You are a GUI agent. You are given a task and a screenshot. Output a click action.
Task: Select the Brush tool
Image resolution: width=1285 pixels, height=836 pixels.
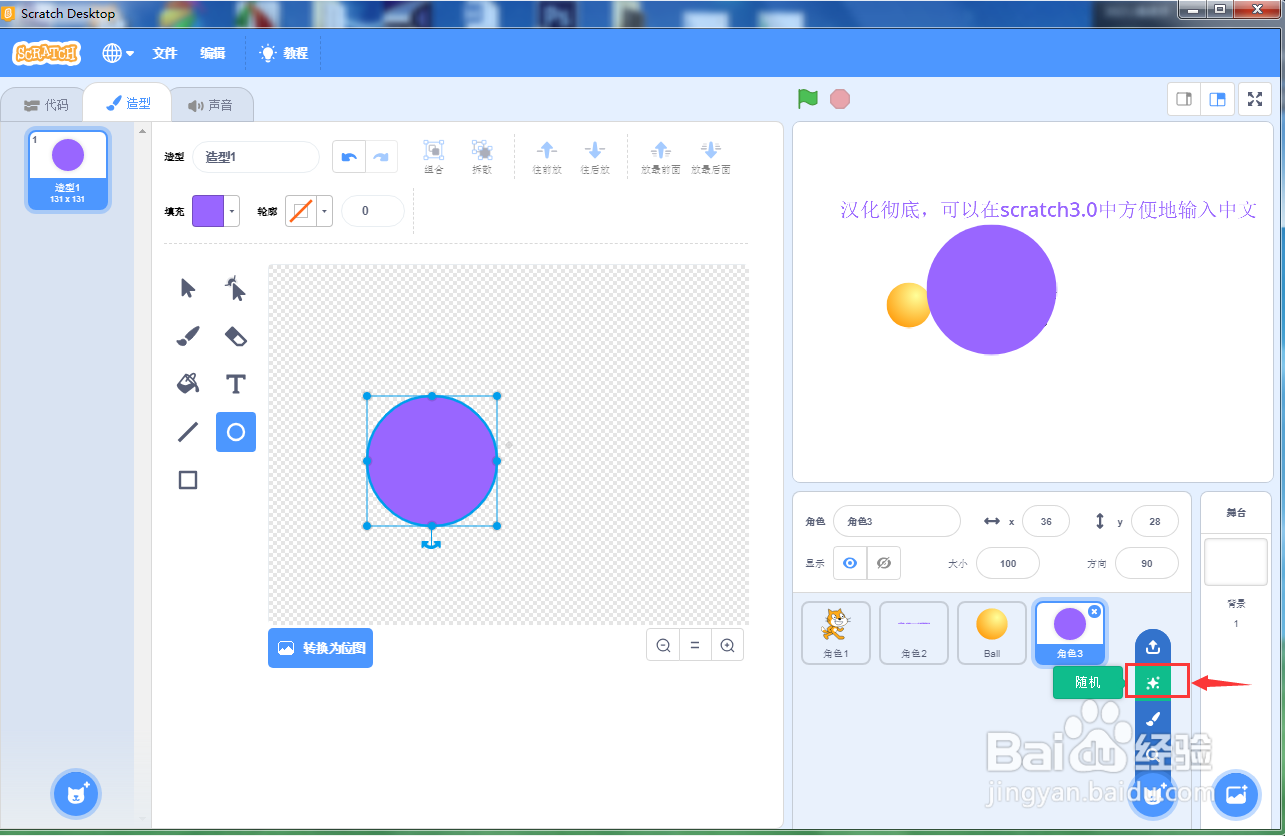coord(187,336)
